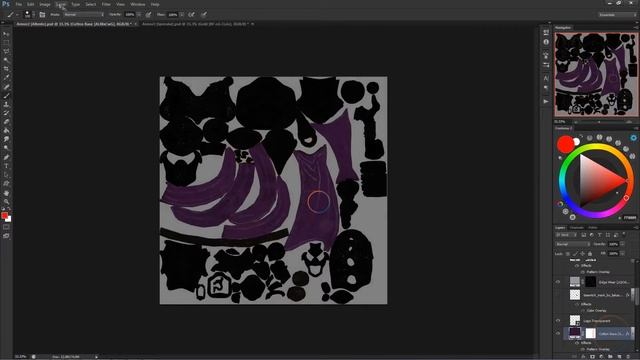Open Flow slider arrow in options bar
The height and width of the screenshot is (360, 640).
point(182,15)
